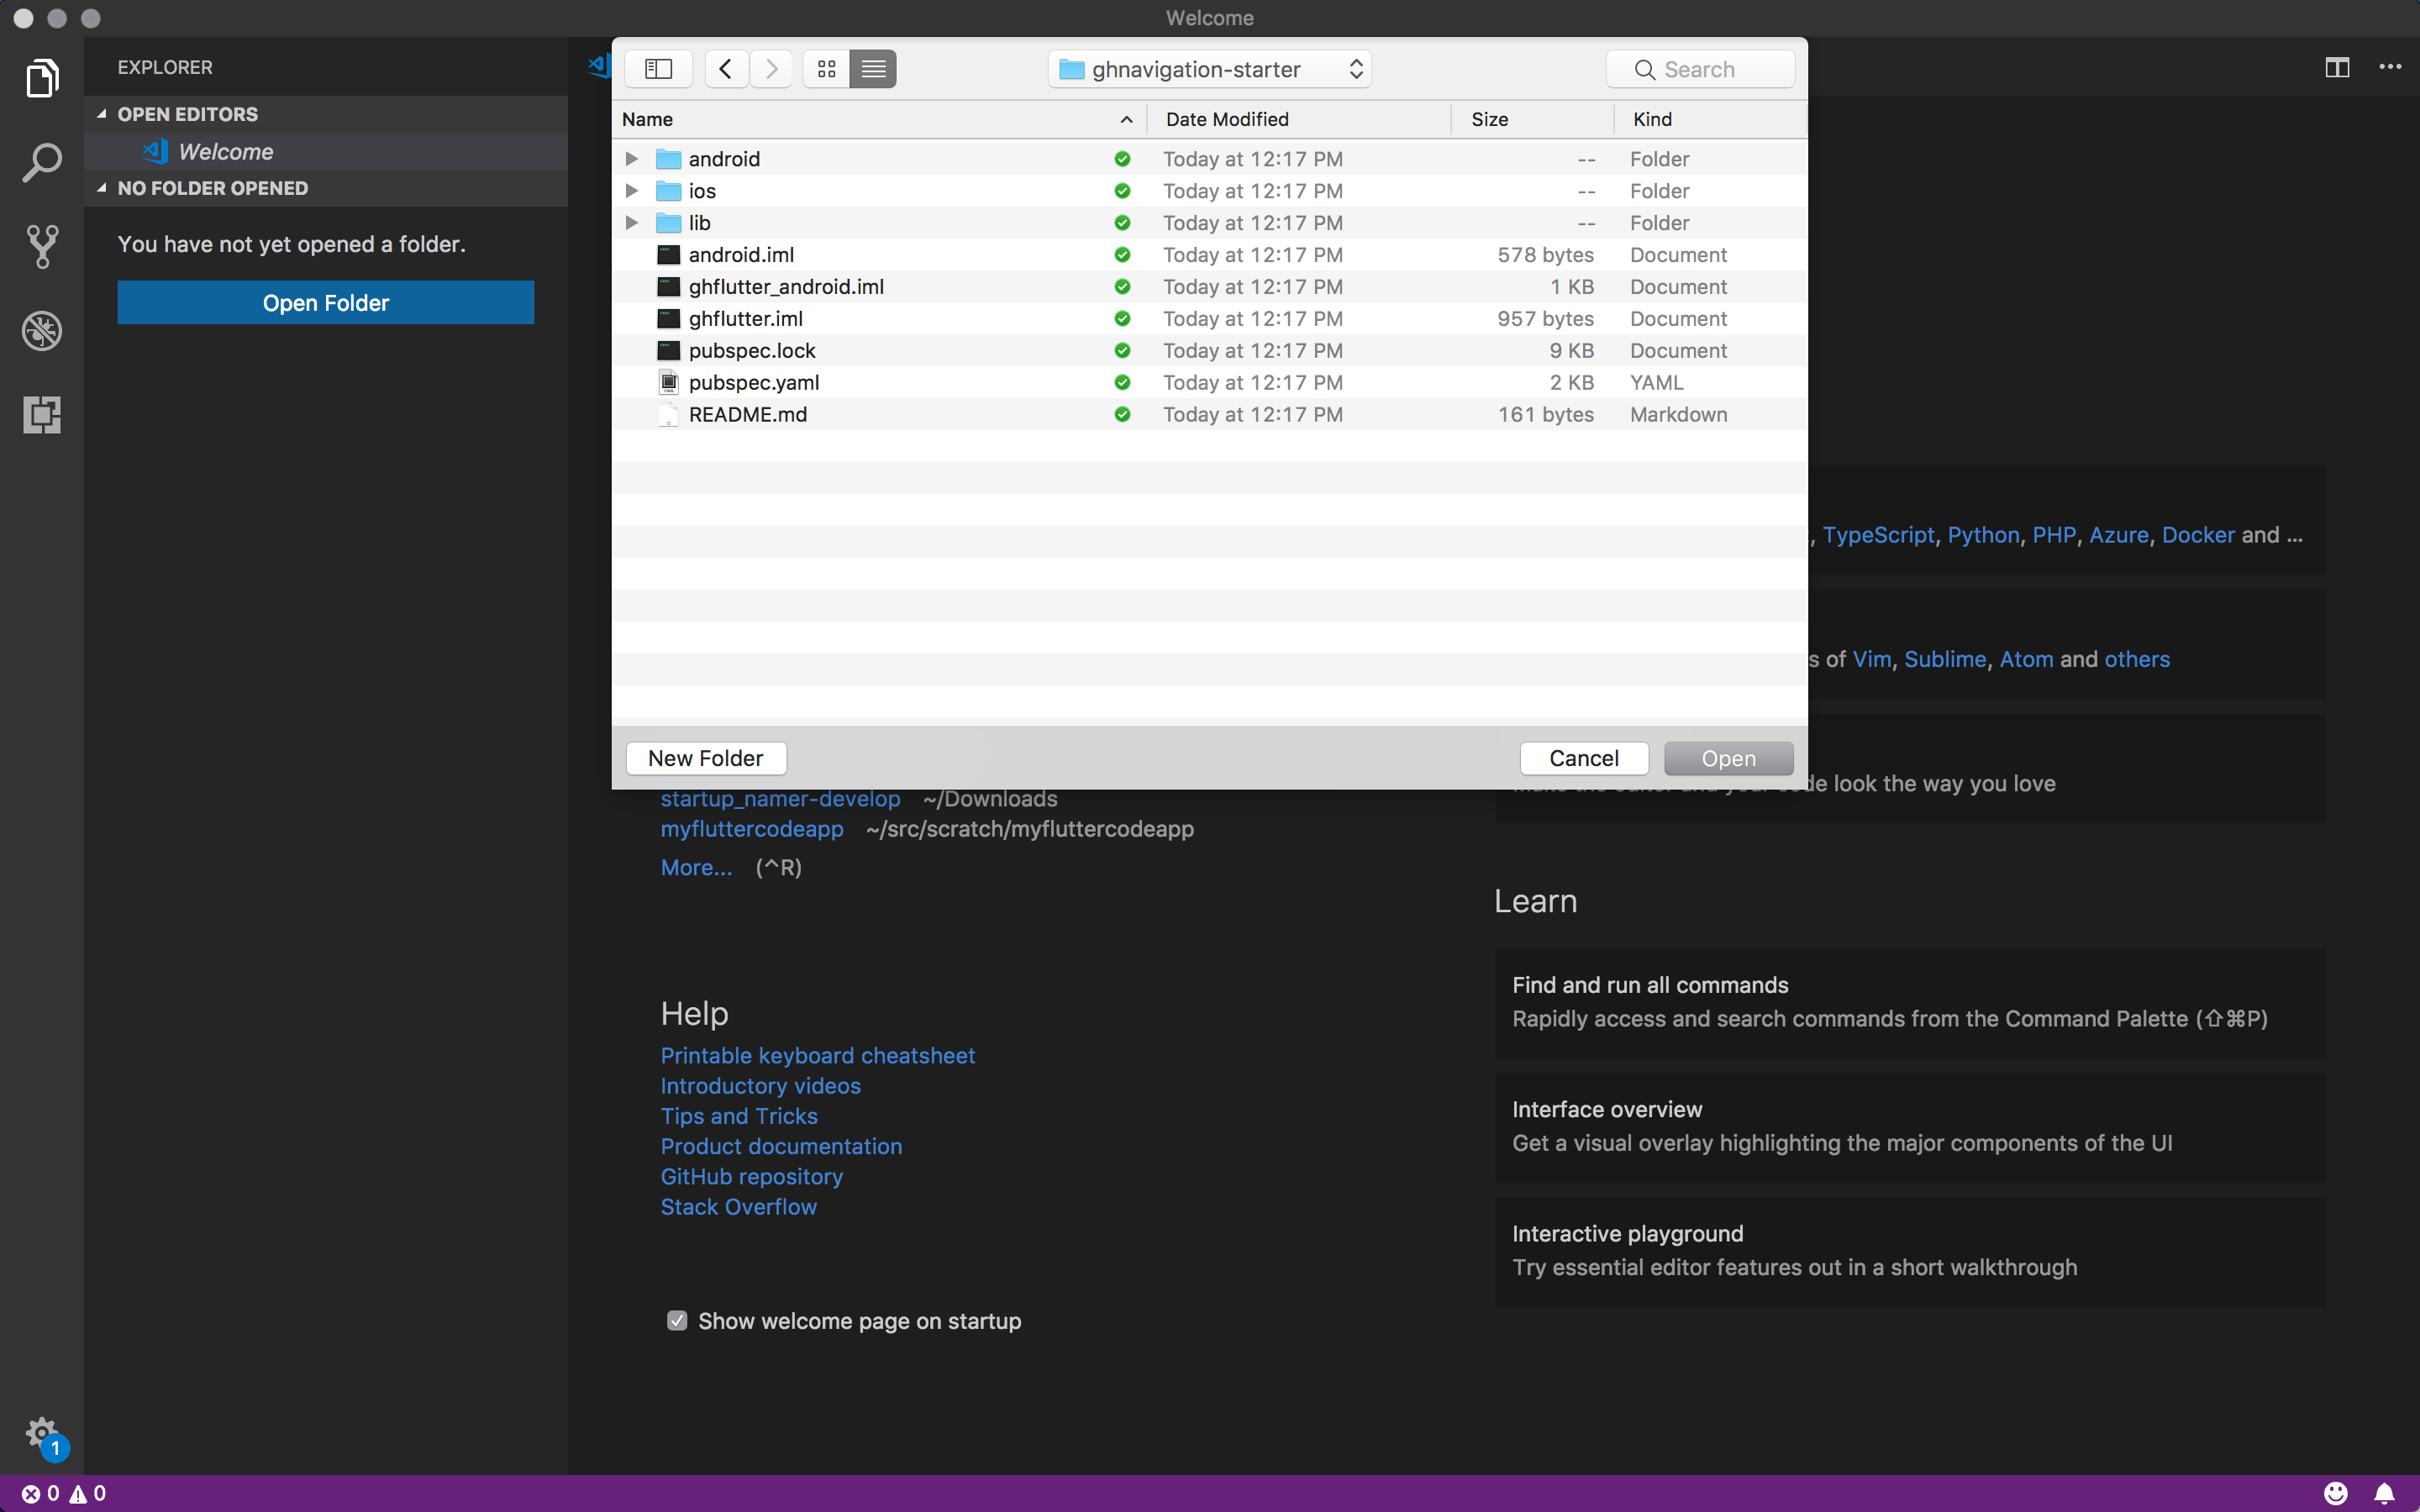Open the Debug view in the activity bar
2420x1512 pixels.
click(x=42, y=331)
